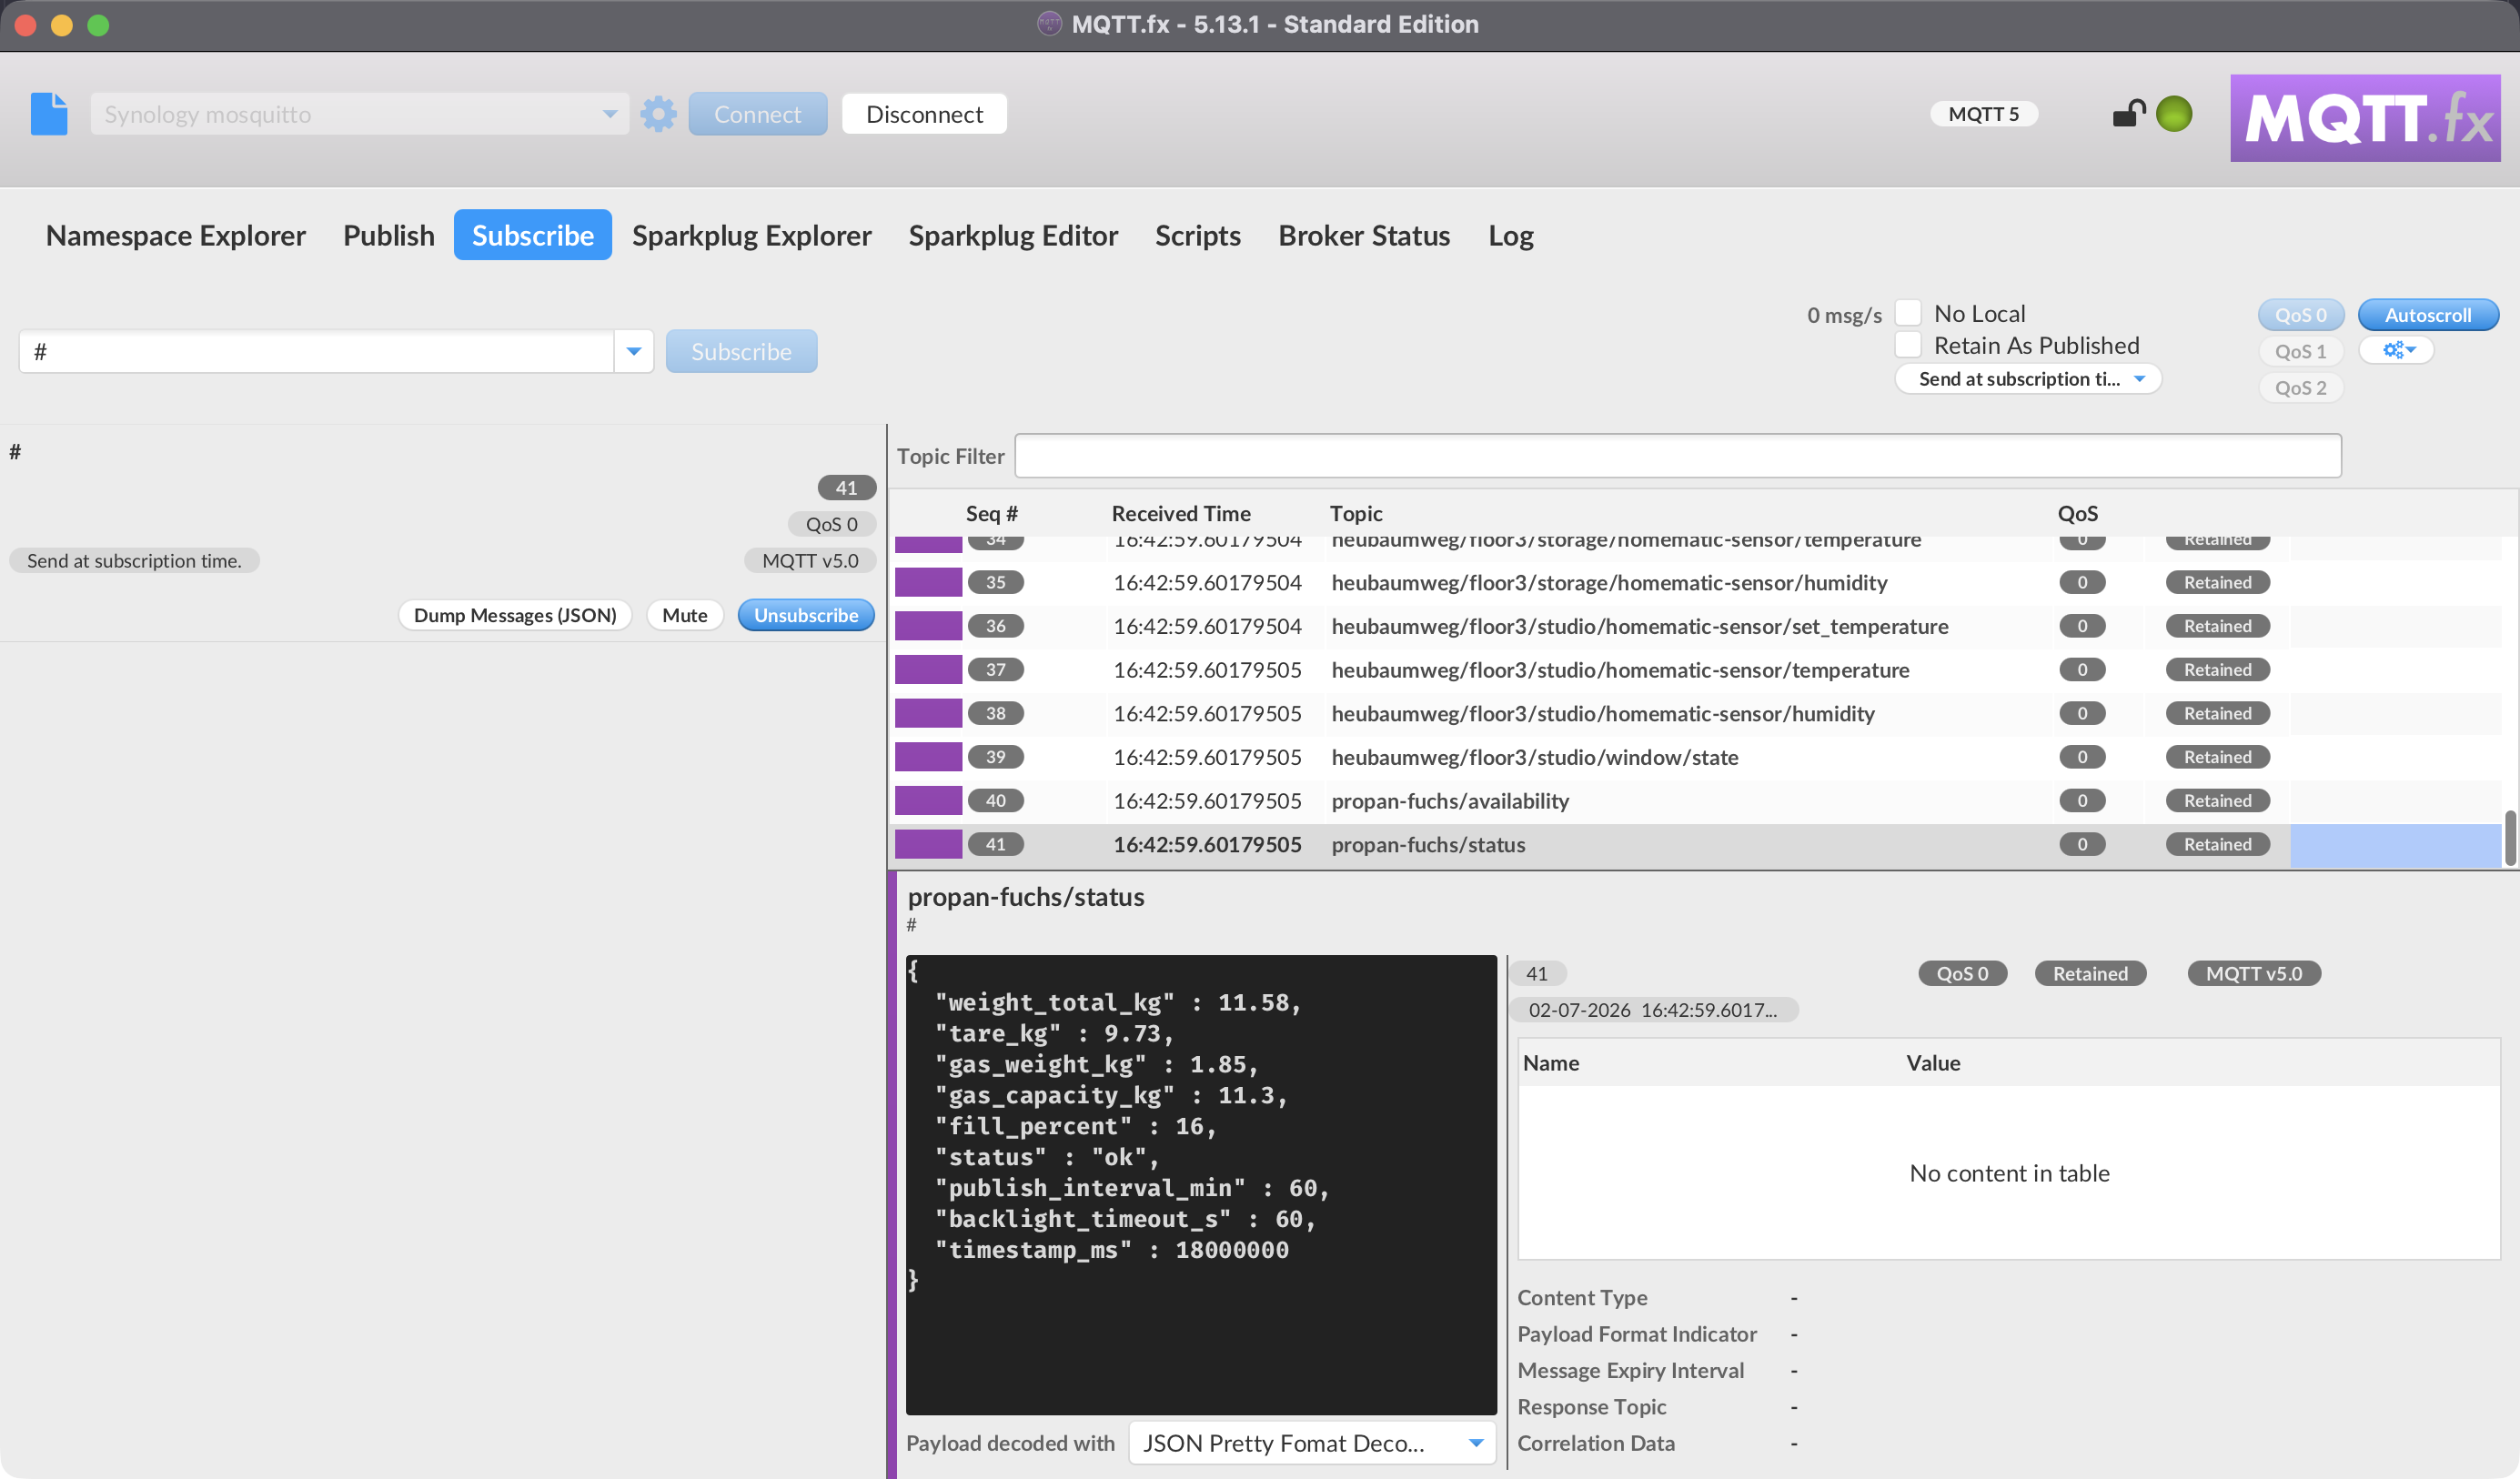
Task: Open Sparkplug Editor tab
Action: 1013,235
